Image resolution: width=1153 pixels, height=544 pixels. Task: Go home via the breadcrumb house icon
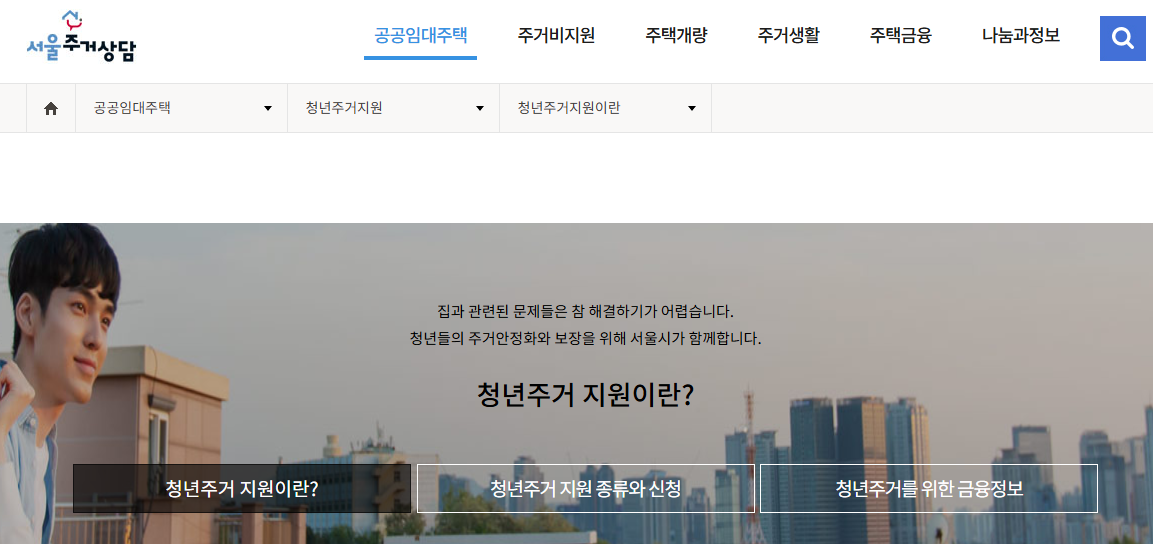pyautogui.click(x=51, y=109)
